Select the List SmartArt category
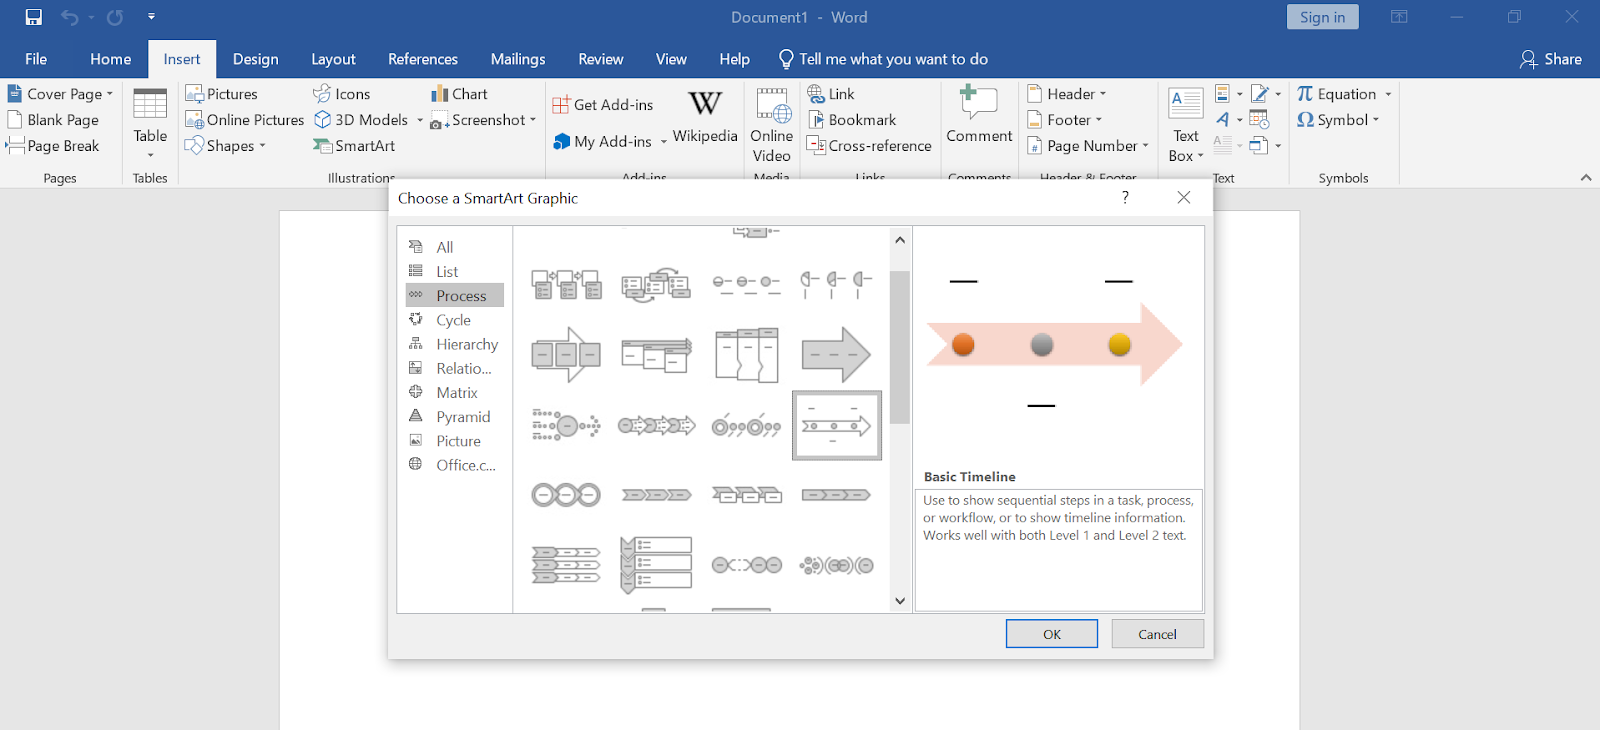Screen dimensions: 1600x730 [455, 271]
